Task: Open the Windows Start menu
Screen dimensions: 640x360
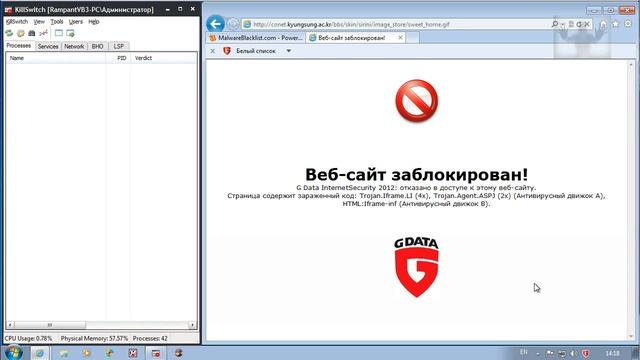Action: (13, 353)
